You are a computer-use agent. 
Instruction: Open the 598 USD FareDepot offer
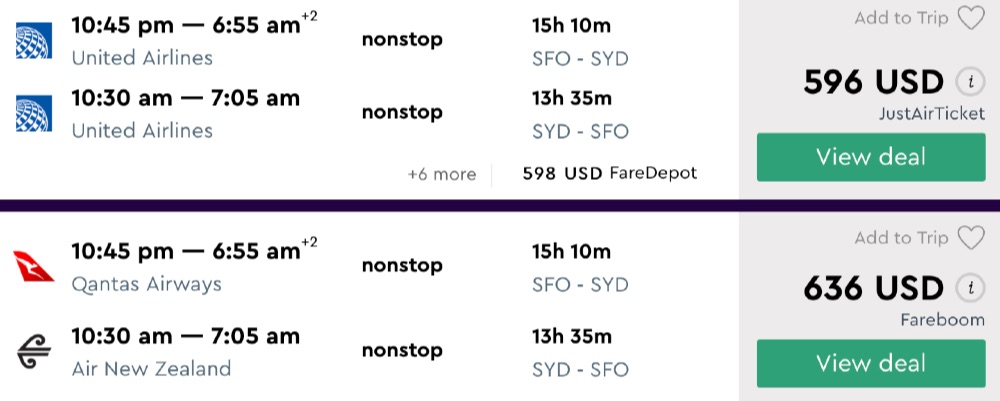(x=609, y=174)
